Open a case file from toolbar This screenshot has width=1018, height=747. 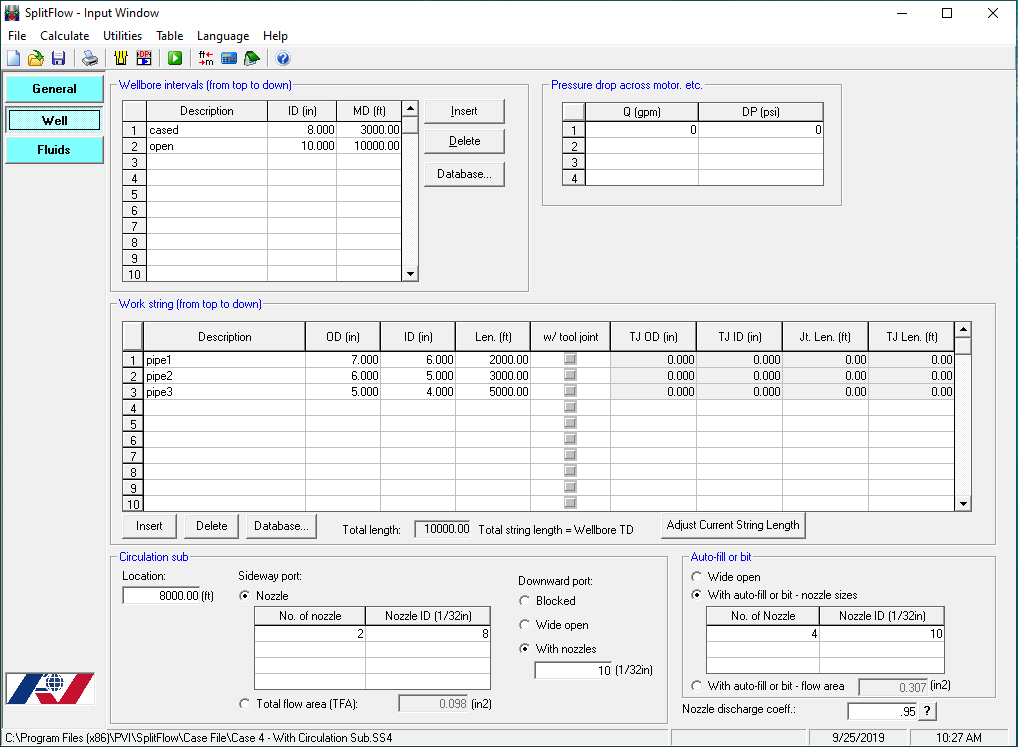click(x=36, y=58)
